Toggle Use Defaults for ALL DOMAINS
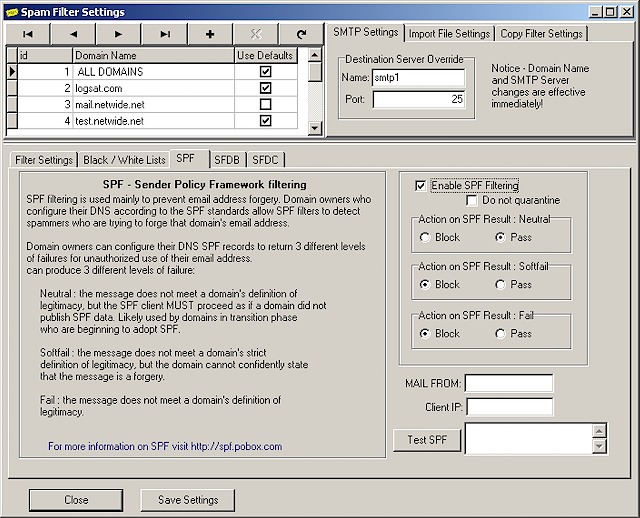Viewport: 640px width, 518px height. click(x=266, y=72)
